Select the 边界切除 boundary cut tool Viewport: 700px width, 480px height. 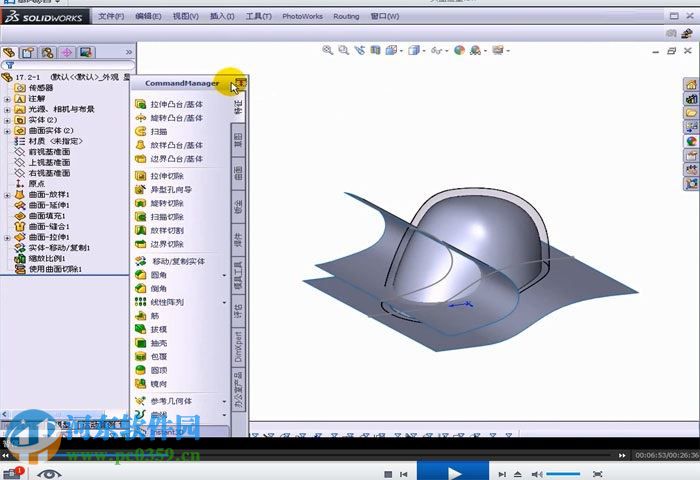tap(159, 244)
